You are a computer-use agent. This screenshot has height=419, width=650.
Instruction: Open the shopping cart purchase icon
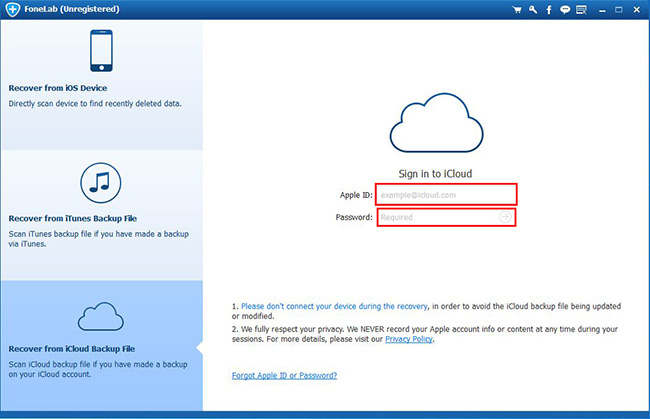coord(517,10)
